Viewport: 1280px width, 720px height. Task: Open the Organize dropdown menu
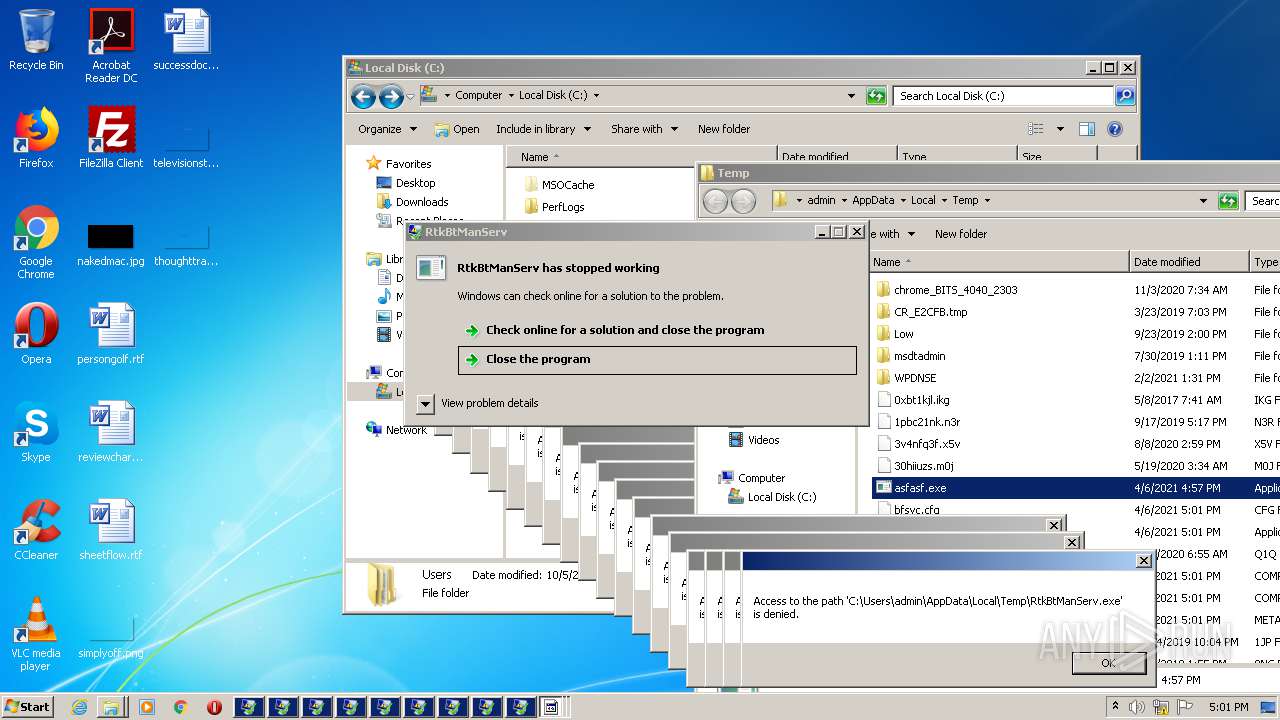[387, 129]
